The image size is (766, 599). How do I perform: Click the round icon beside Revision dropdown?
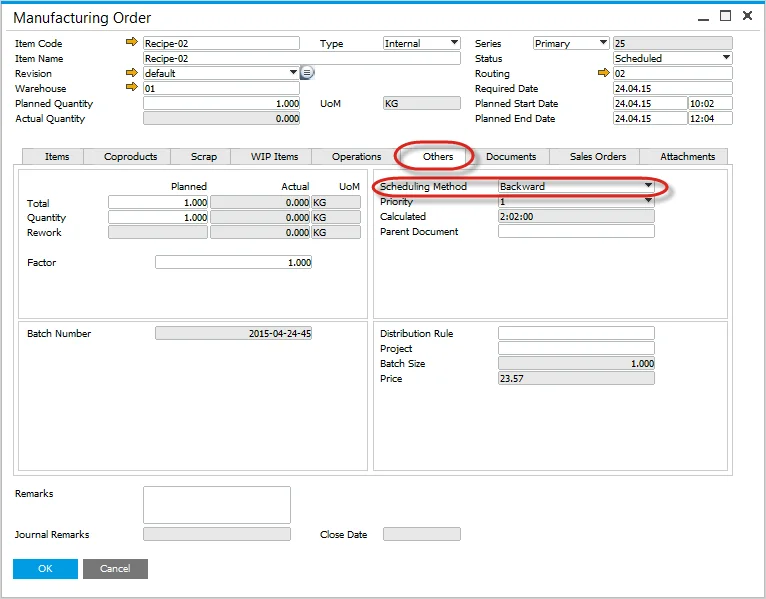click(307, 73)
